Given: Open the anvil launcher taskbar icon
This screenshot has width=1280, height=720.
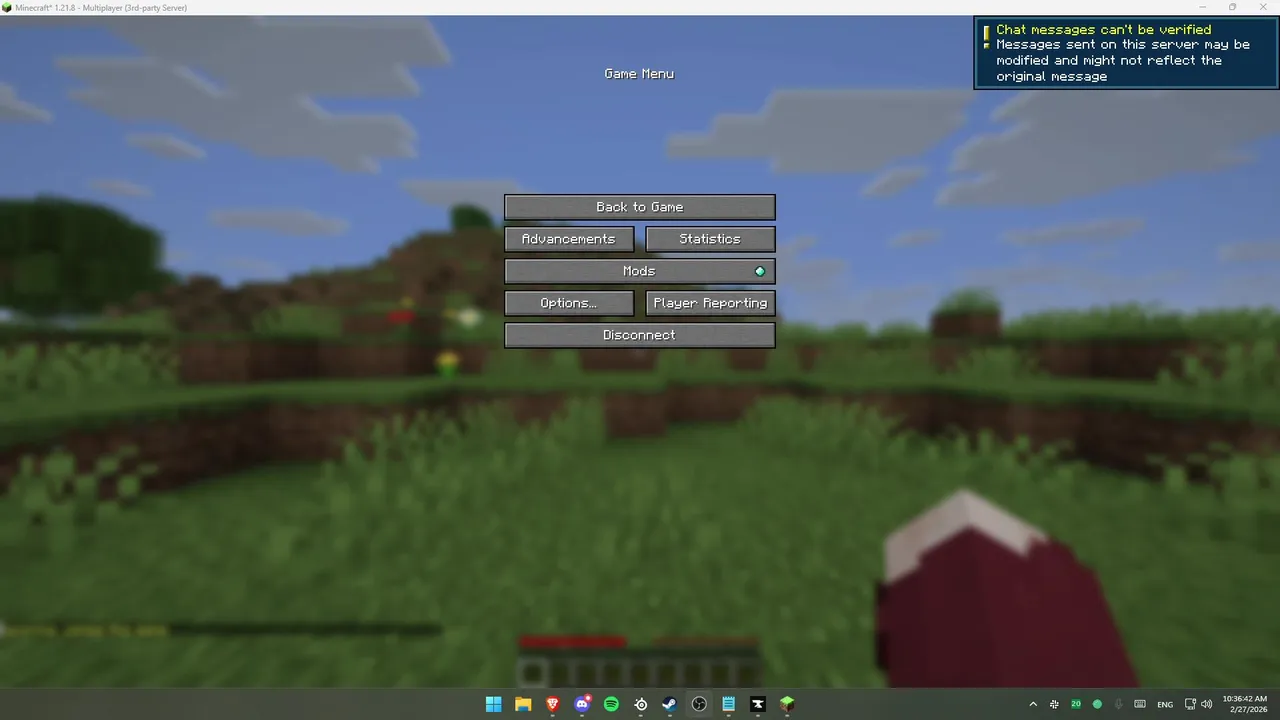Looking at the screenshot, I should click(x=758, y=704).
